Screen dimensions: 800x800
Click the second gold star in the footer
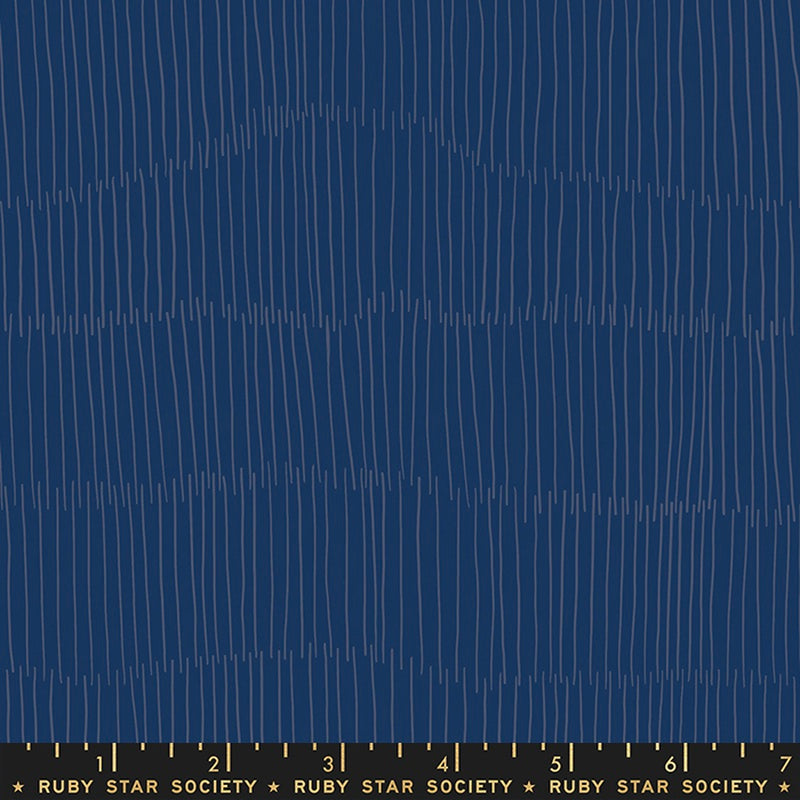tap(275, 787)
